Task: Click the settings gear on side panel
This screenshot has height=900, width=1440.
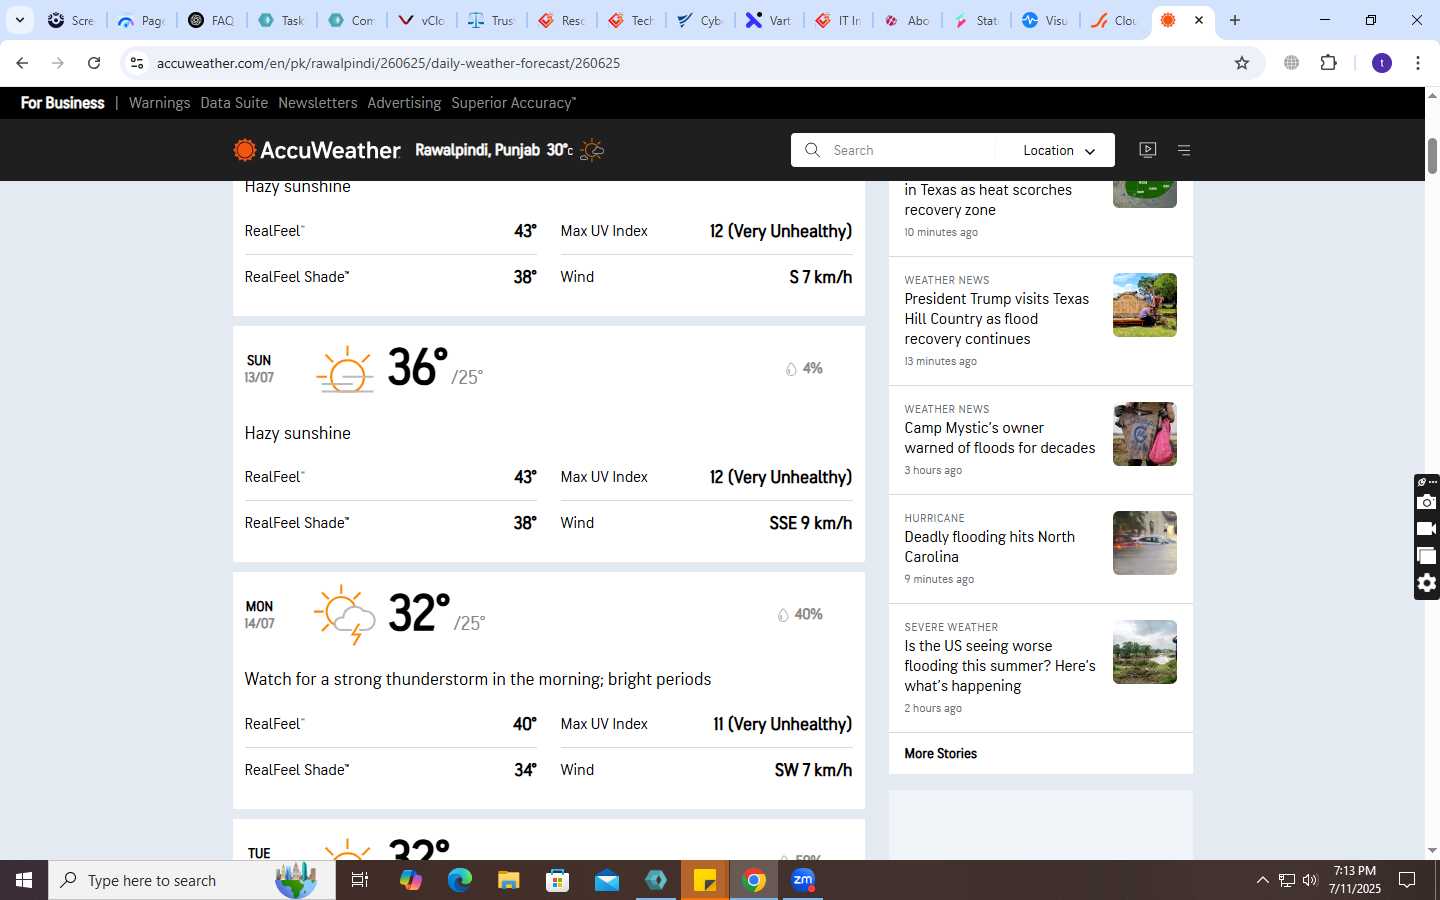Action: coord(1427,583)
